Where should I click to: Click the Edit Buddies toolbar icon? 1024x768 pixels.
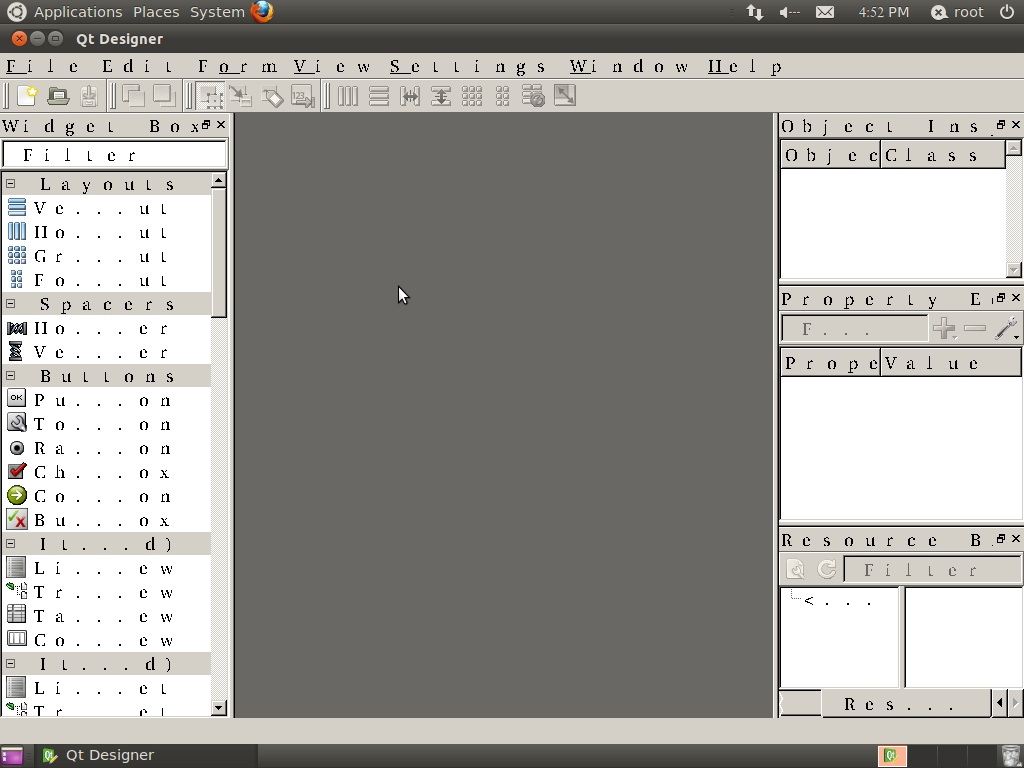(272, 96)
